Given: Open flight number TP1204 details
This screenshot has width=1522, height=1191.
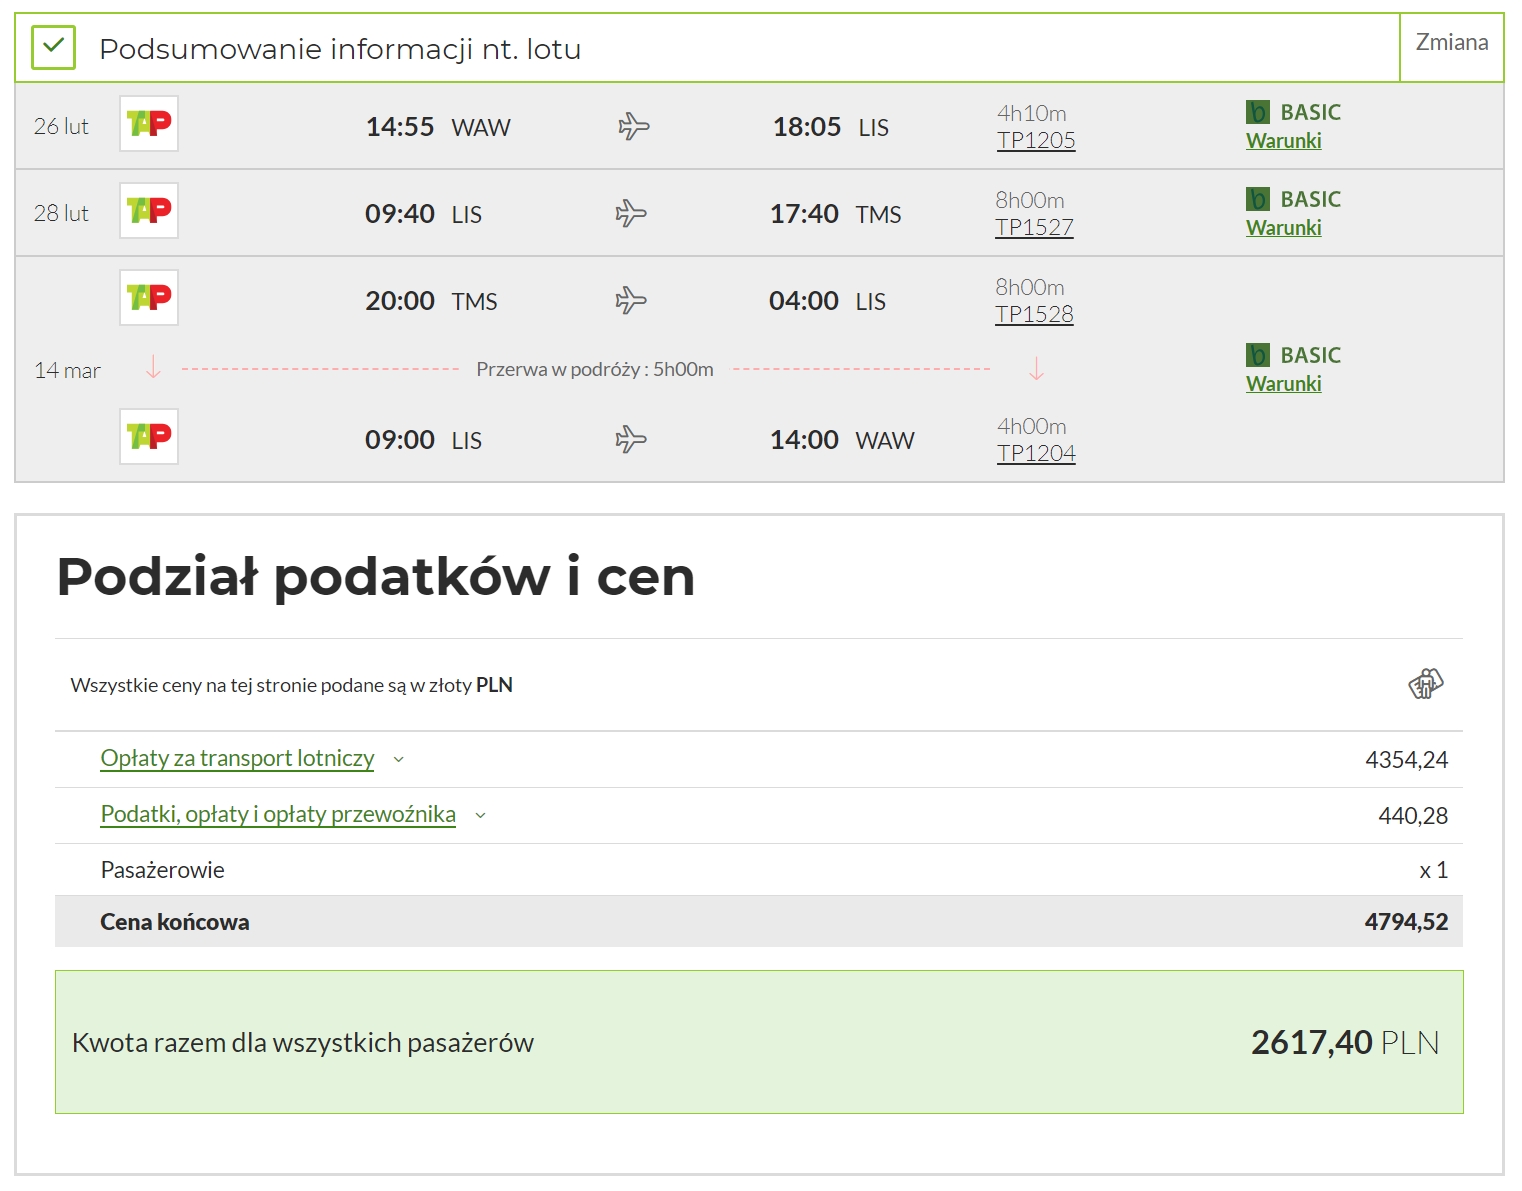Looking at the screenshot, I should click(x=1036, y=453).
